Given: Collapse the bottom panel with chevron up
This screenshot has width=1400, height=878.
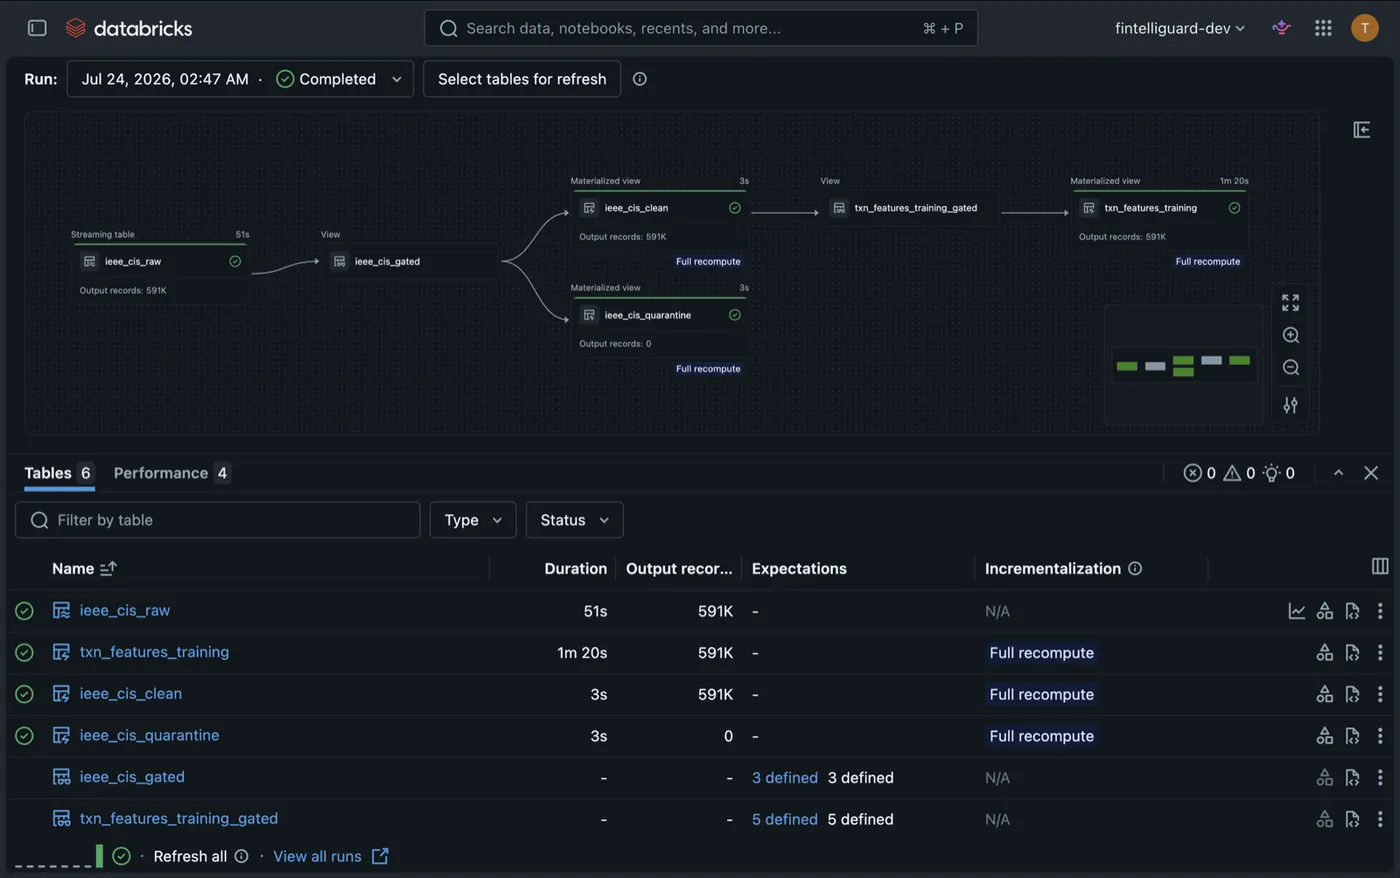Looking at the screenshot, I should [x=1338, y=473].
